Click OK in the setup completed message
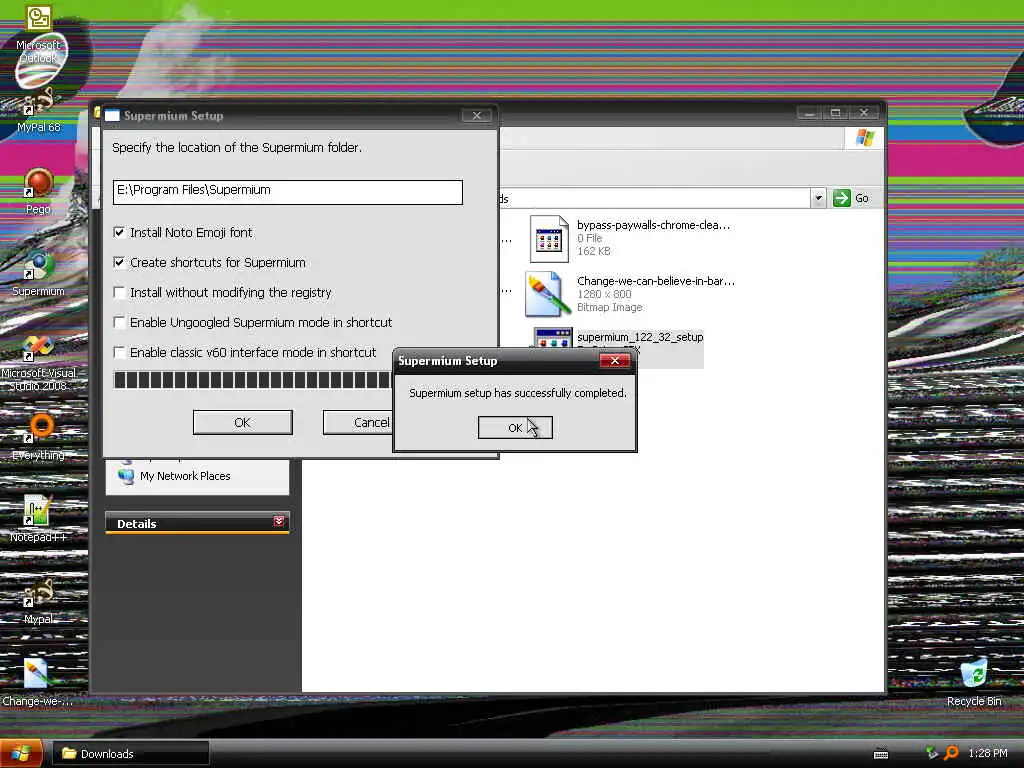1024x768 pixels. 515,428
